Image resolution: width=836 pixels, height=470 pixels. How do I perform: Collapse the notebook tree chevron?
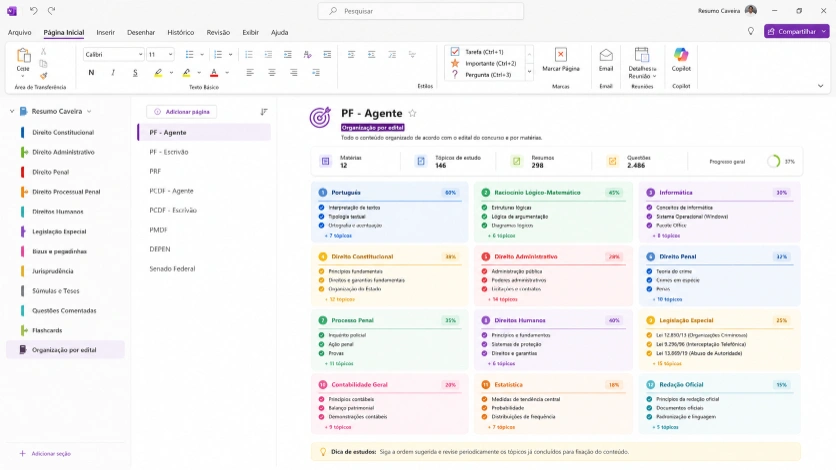12,111
